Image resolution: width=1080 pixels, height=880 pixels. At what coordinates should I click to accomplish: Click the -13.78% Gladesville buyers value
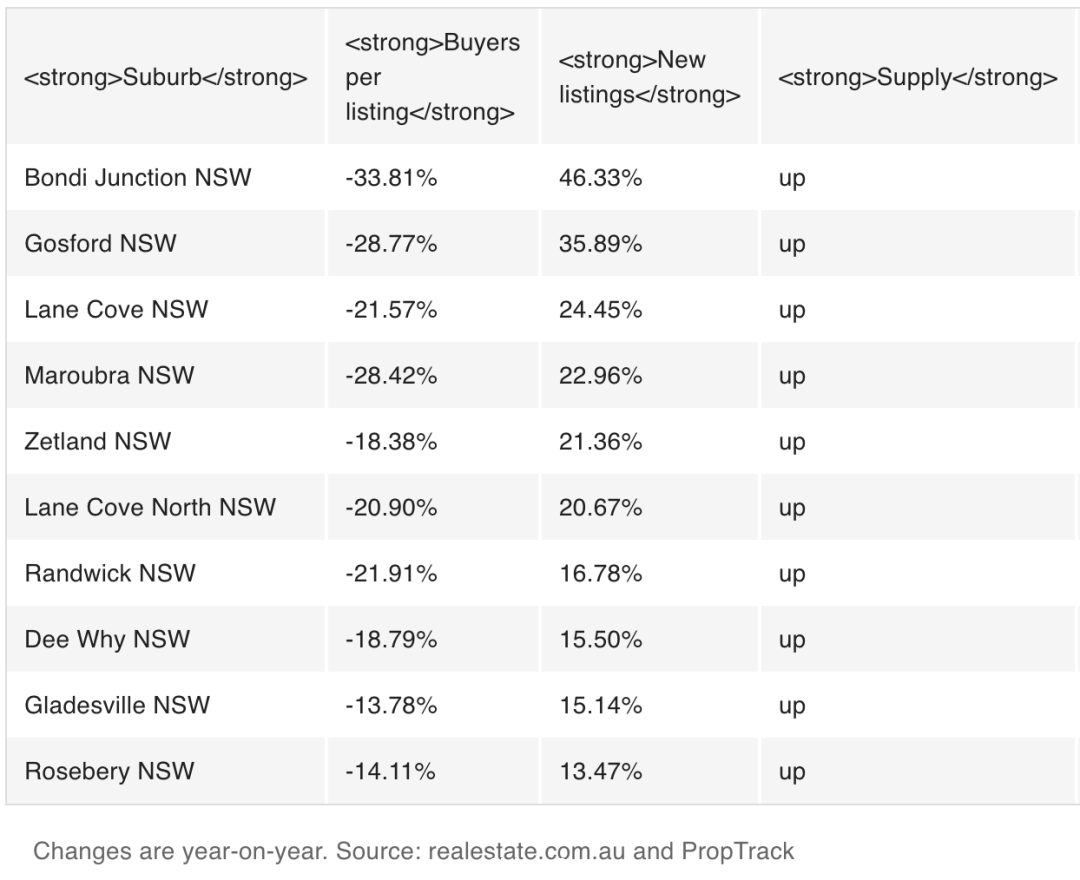coord(391,705)
